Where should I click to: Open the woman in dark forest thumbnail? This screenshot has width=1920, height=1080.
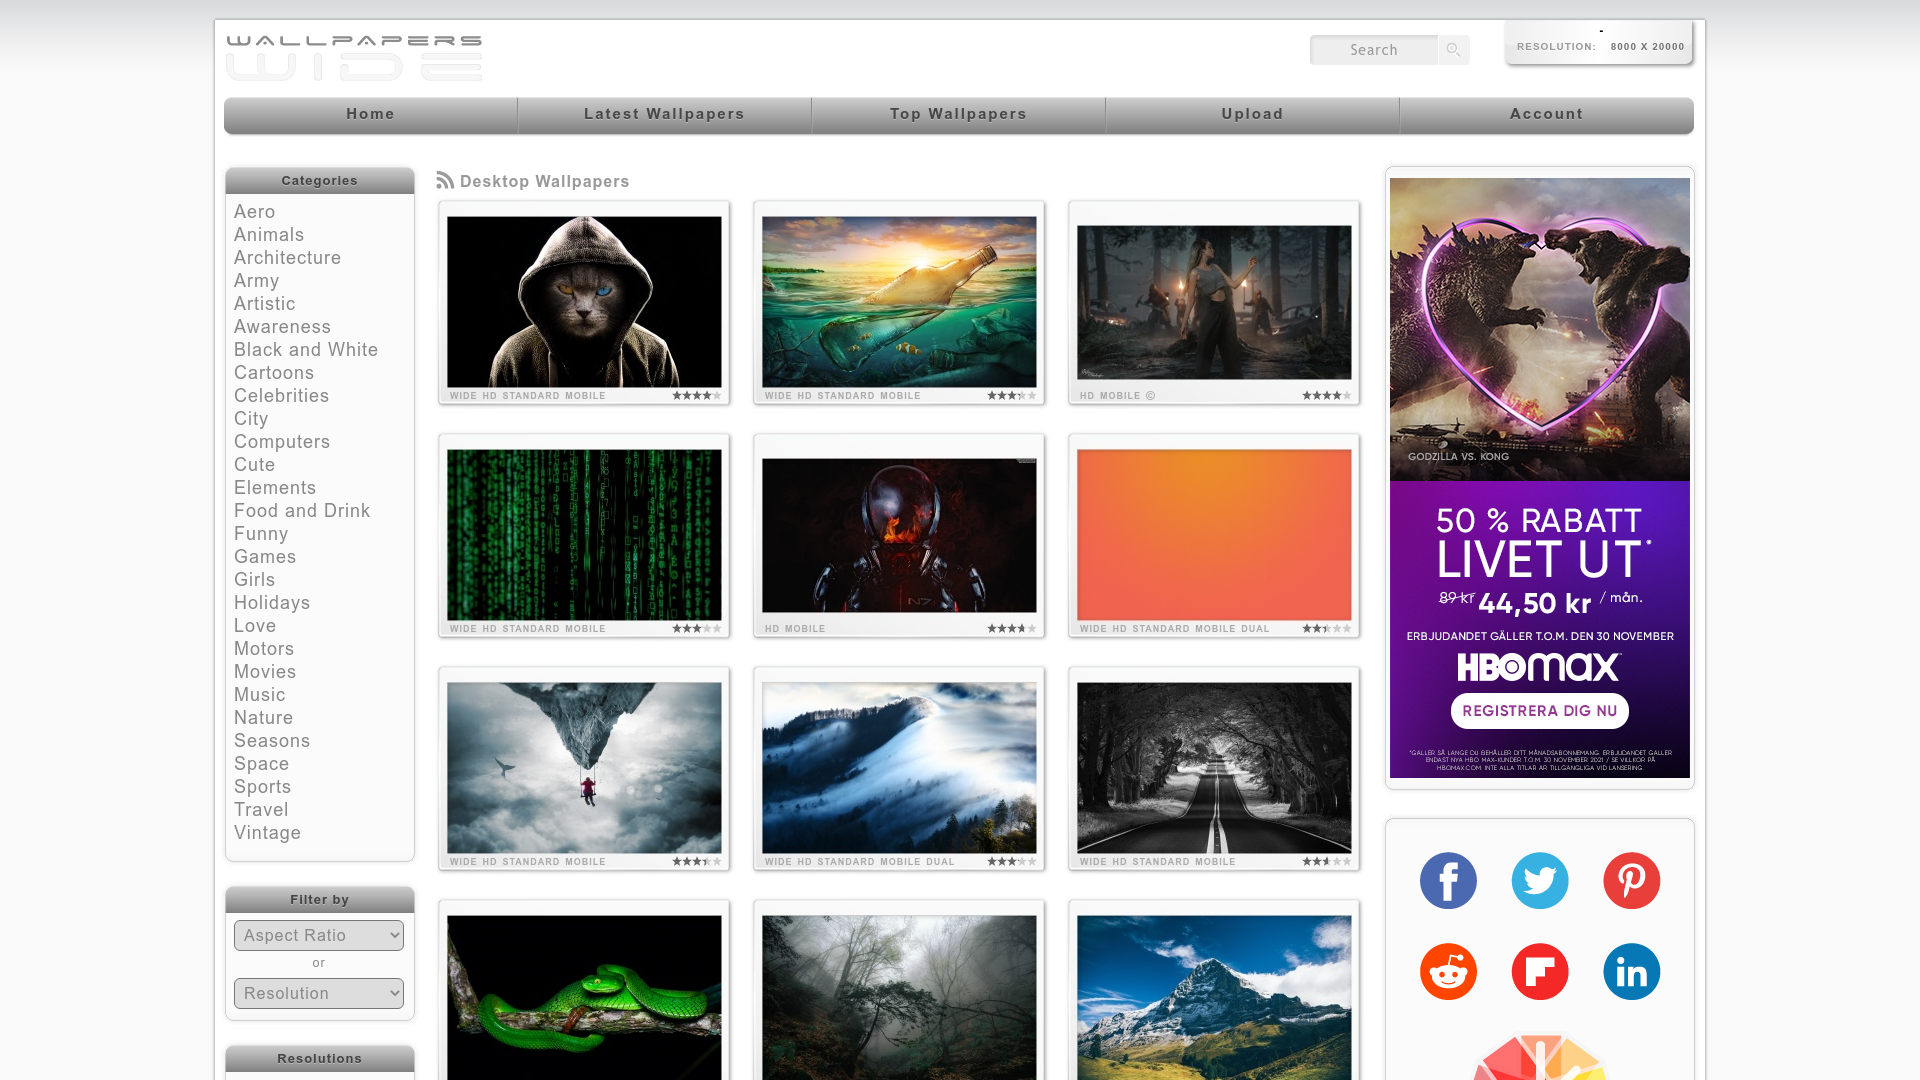(1214, 302)
